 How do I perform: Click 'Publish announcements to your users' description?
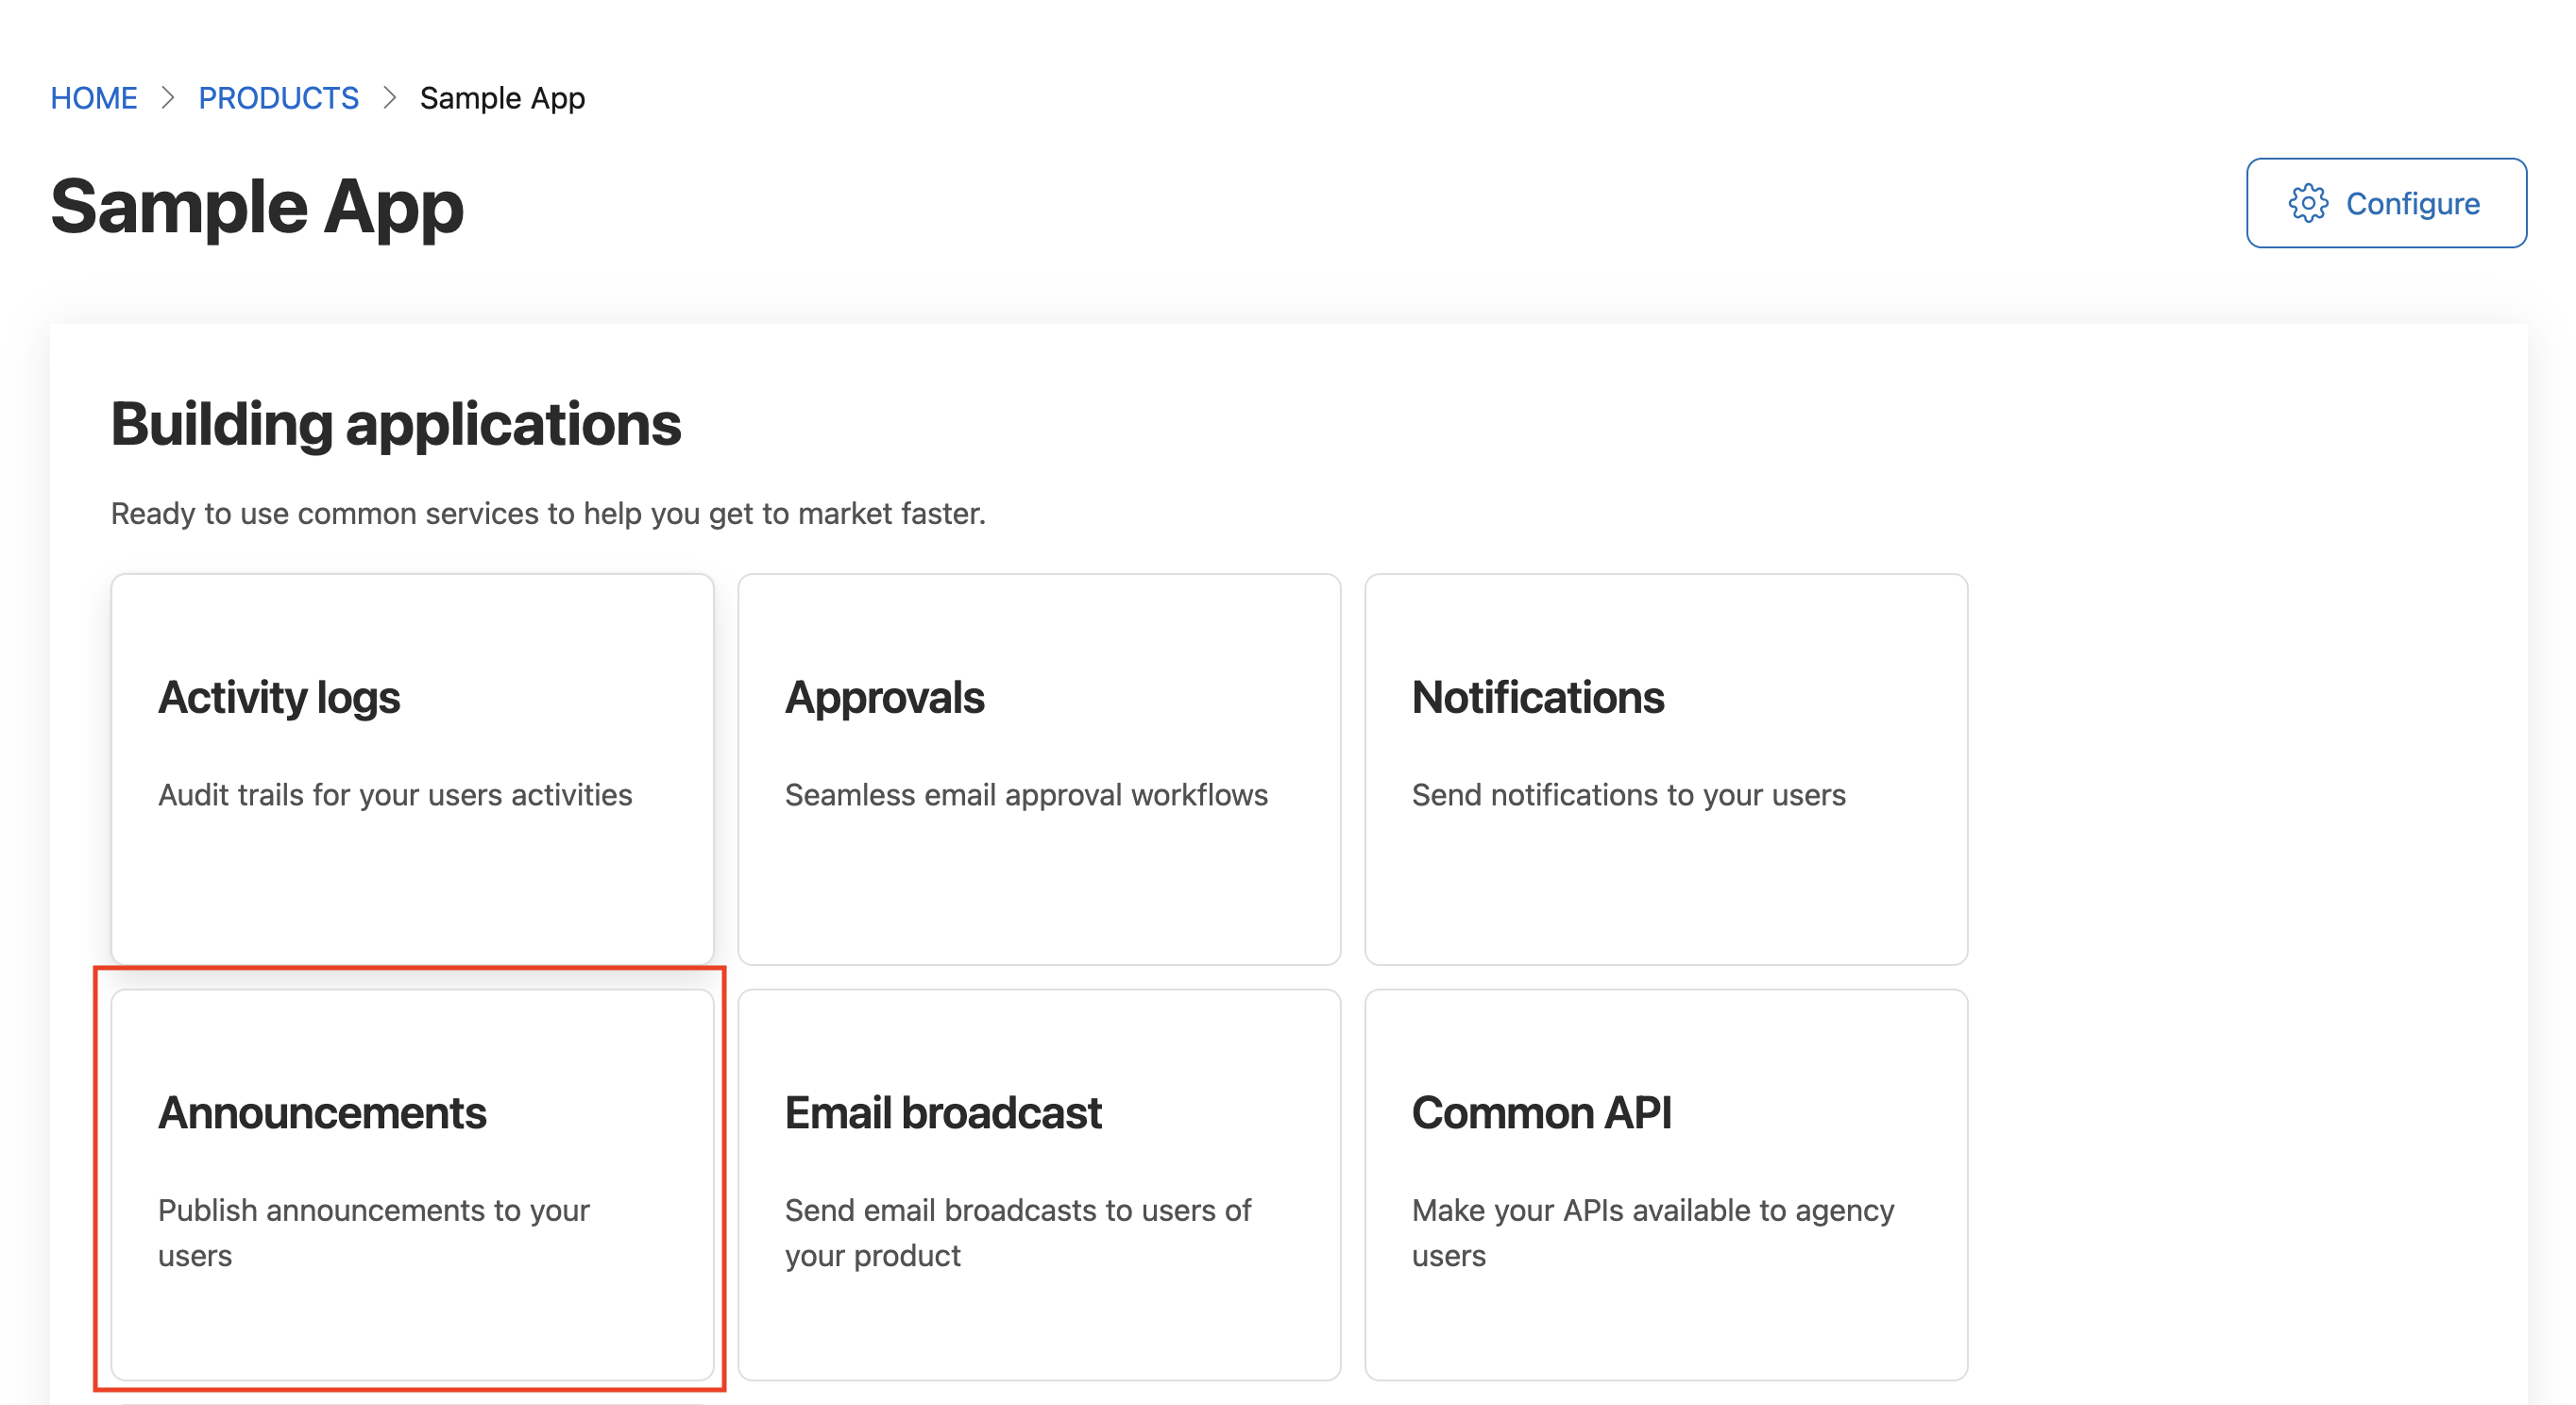374,1233
